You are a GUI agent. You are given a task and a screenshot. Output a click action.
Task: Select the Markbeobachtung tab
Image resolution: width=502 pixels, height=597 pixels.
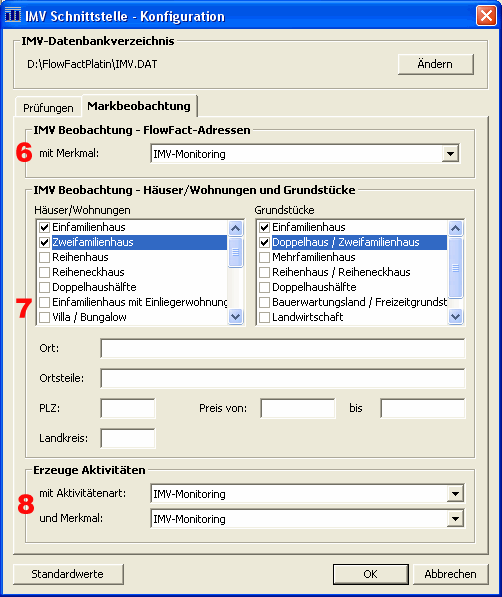(x=139, y=106)
